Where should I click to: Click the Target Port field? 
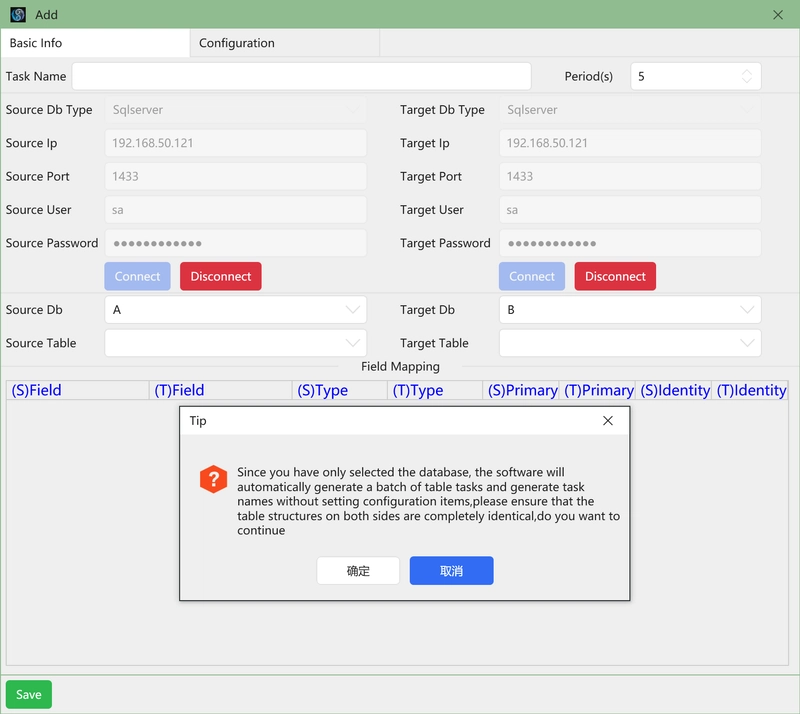click(x=630, y=177)
